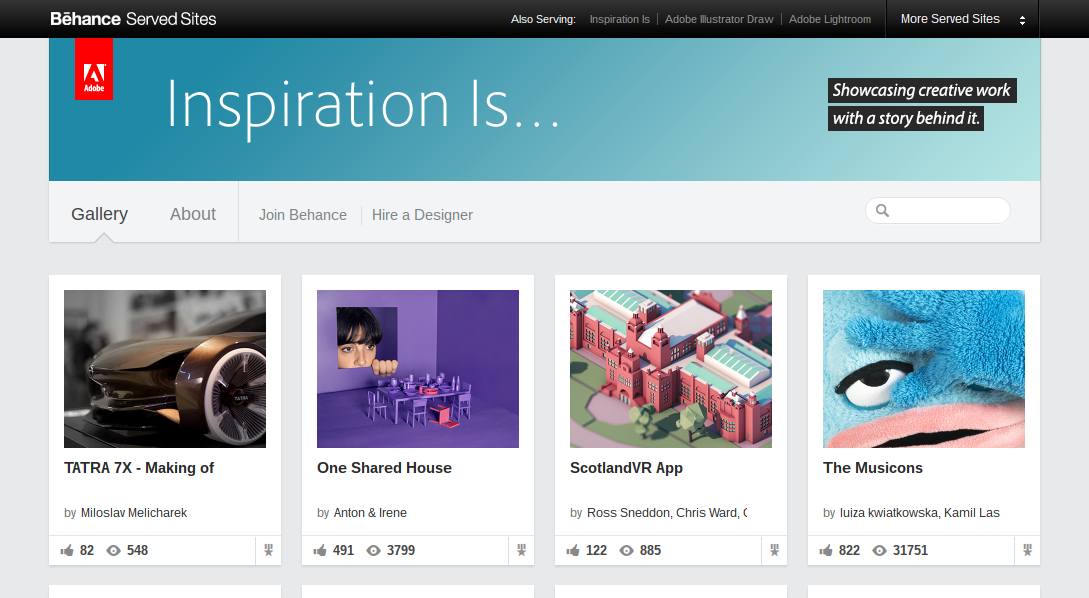The image size is (1089, 598).
Task: Click view count 31751
Action: (x=910, y=551)
